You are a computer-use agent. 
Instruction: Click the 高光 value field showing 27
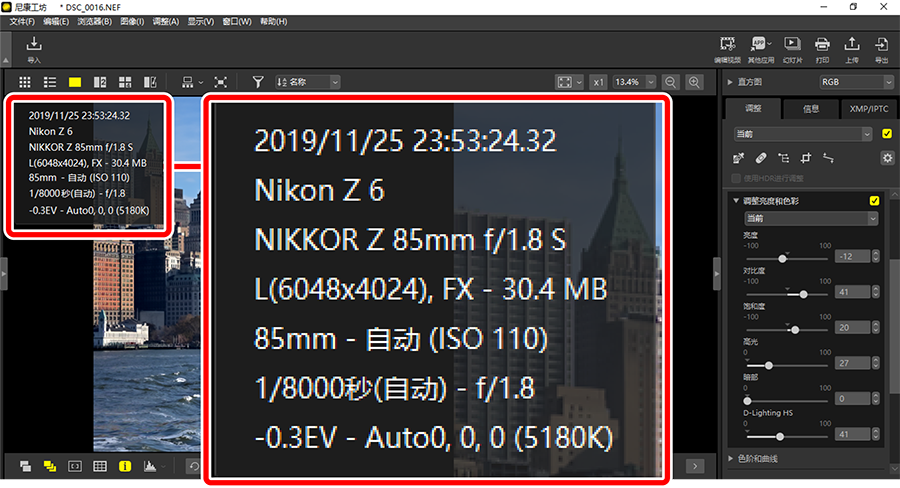tap(852, 363)
